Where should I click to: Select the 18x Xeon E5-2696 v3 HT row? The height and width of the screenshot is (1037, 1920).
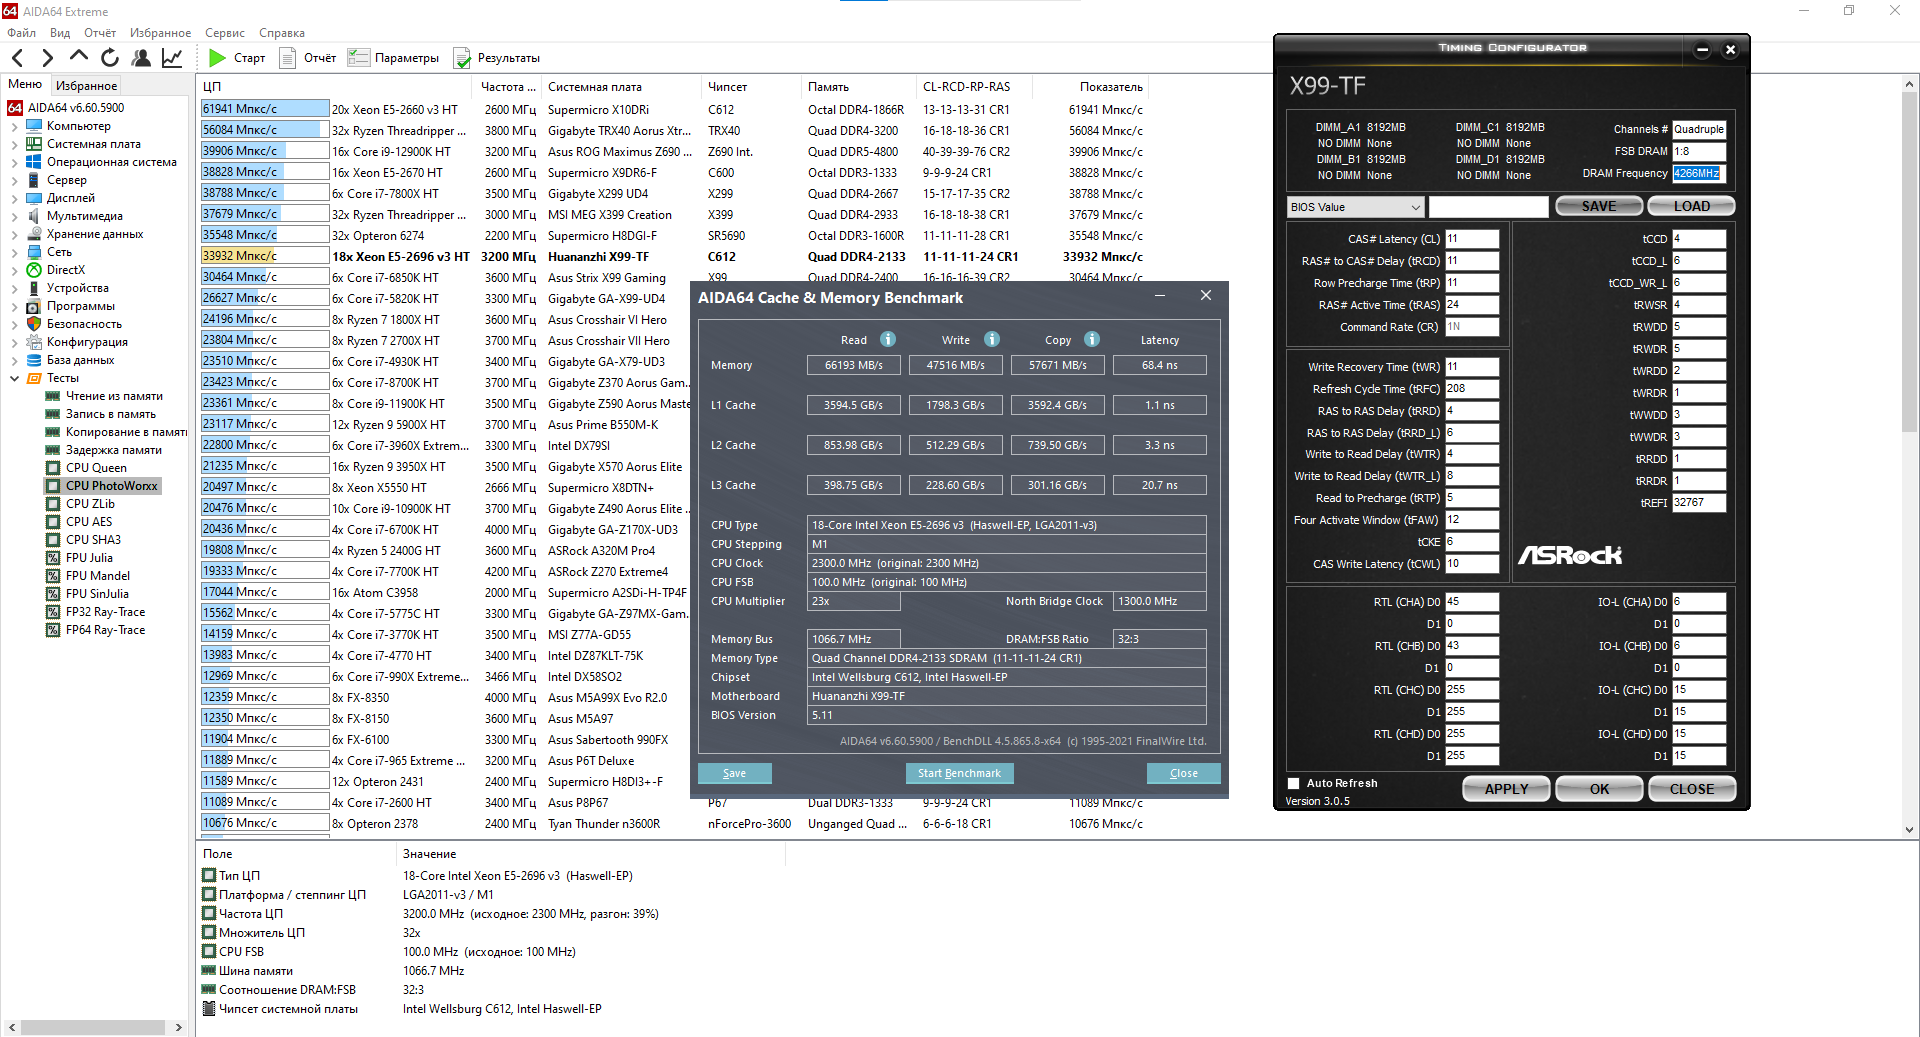(672, 257)
